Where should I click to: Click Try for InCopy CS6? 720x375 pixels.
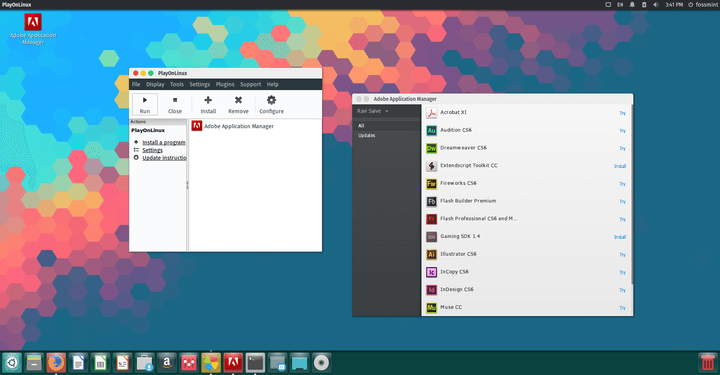pyautogui.click(x=623, y=273)
